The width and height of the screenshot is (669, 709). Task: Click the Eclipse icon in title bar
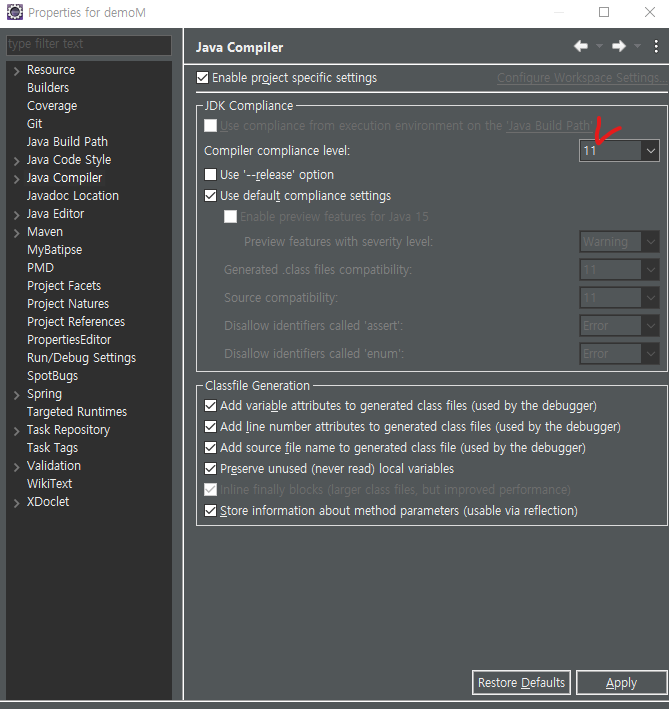(15, 12)
